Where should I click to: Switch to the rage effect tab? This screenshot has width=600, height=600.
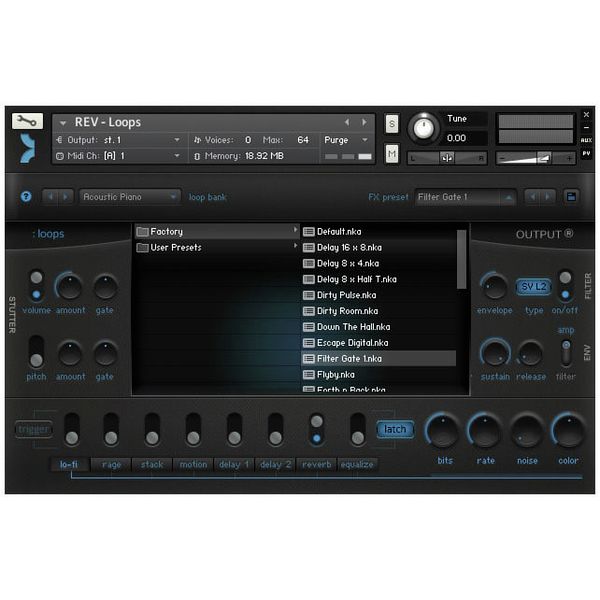[x=111, y=465]
